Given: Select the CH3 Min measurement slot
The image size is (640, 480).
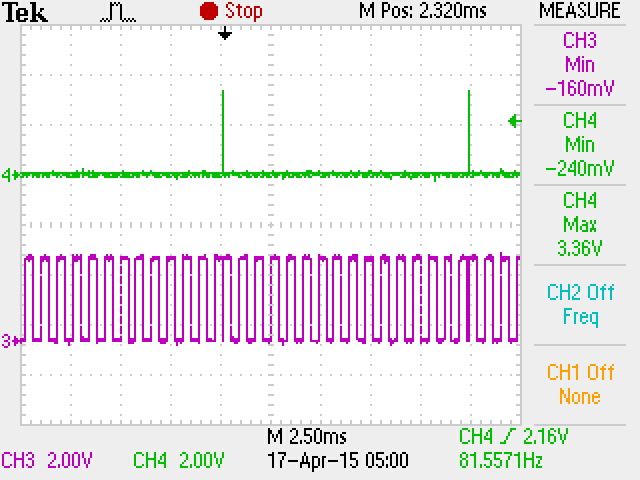Looking at the screenshot, I should [580, 64].
